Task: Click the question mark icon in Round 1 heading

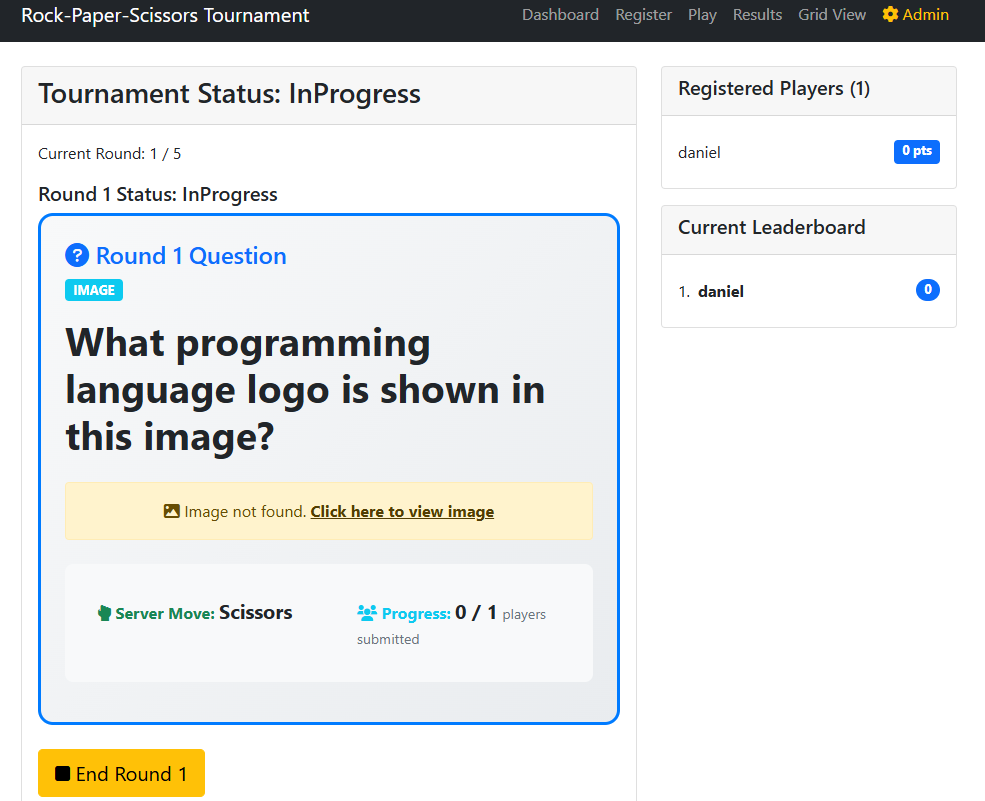Action: [x=77, y=256]
